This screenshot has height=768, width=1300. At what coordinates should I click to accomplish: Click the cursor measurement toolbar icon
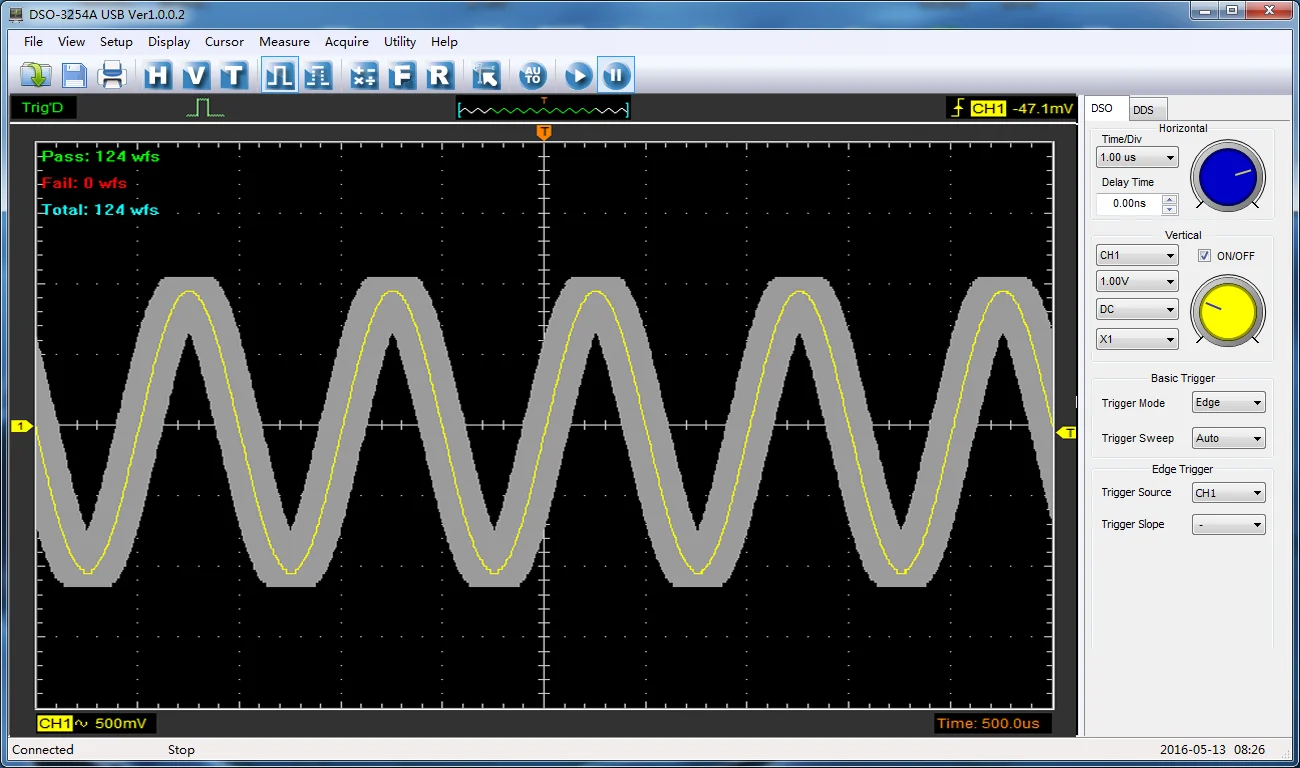pyautogui.click(x=487, y=75)
